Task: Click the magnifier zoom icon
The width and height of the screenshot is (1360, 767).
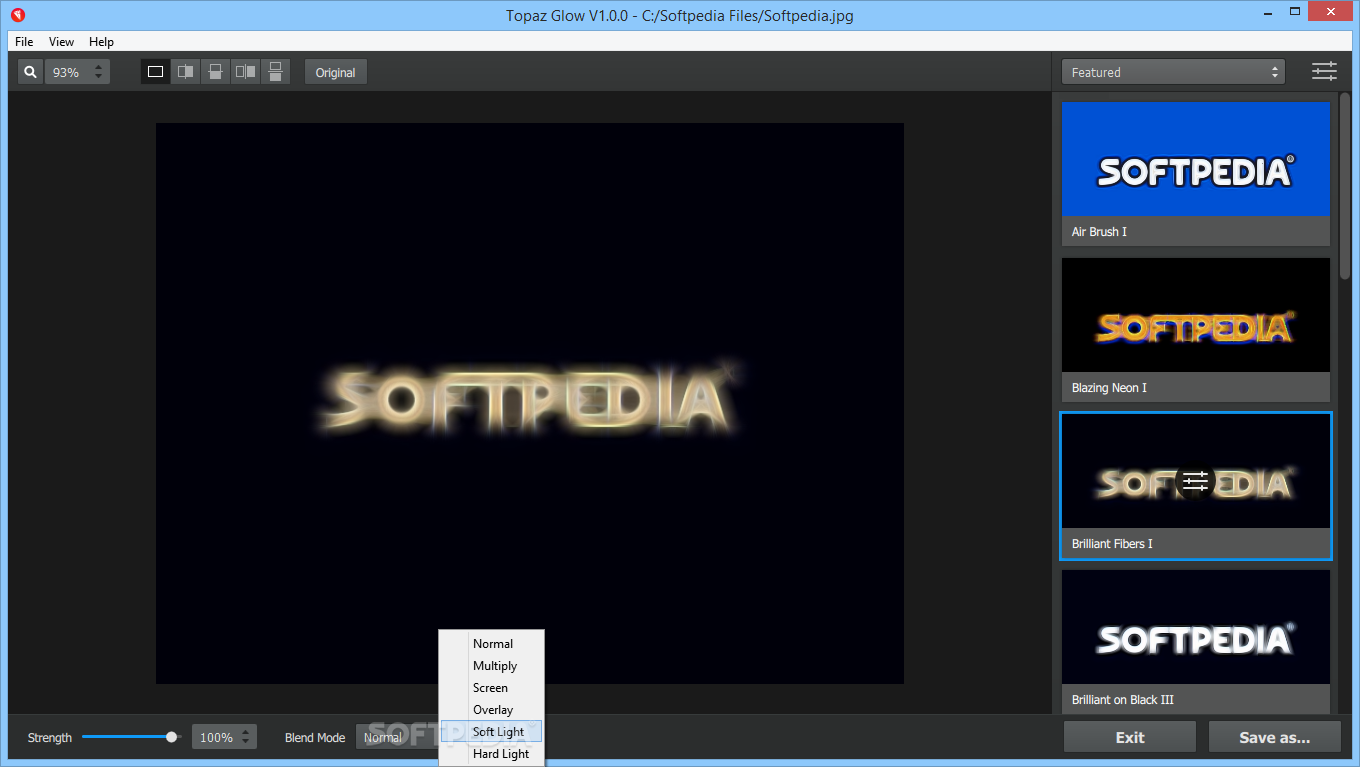Action: [x=30, y=72]
